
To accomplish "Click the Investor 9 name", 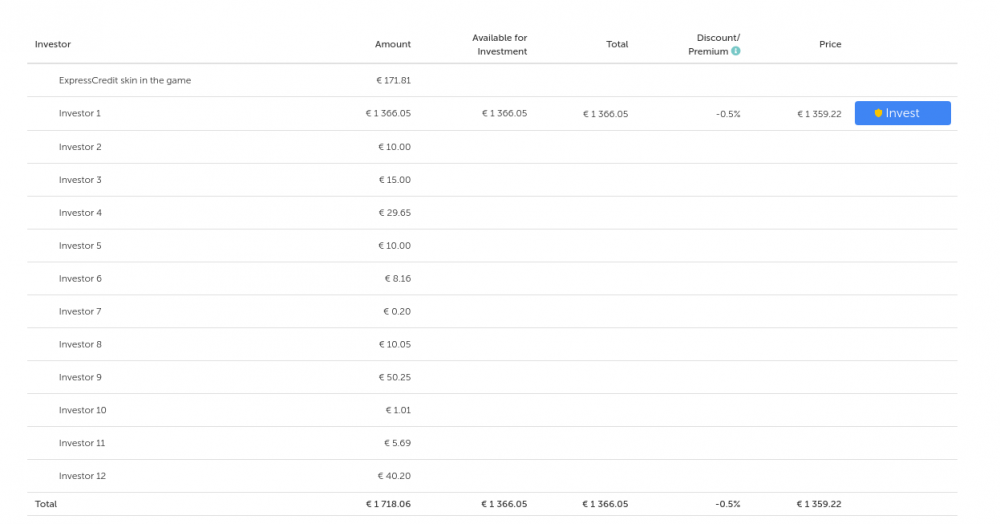I will (x=80, y=377).
